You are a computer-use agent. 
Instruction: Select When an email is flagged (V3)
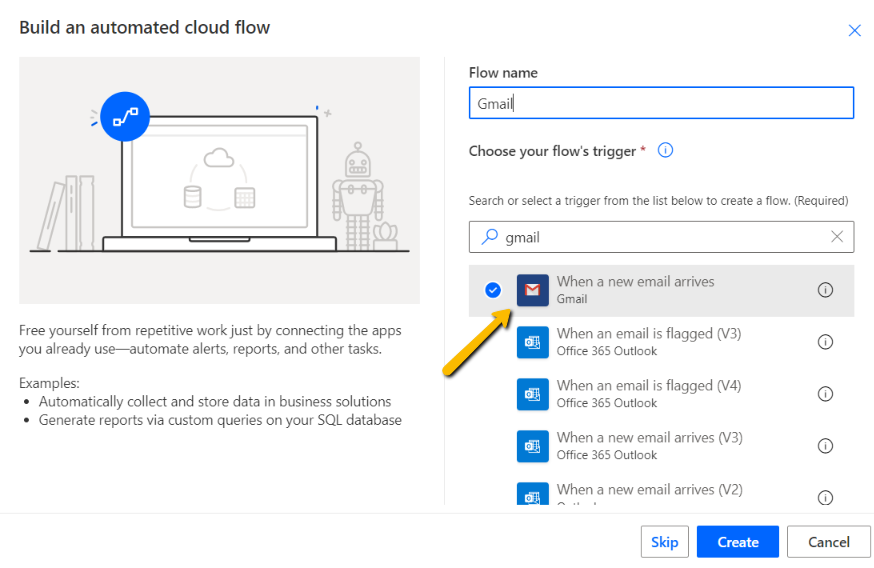661,342
